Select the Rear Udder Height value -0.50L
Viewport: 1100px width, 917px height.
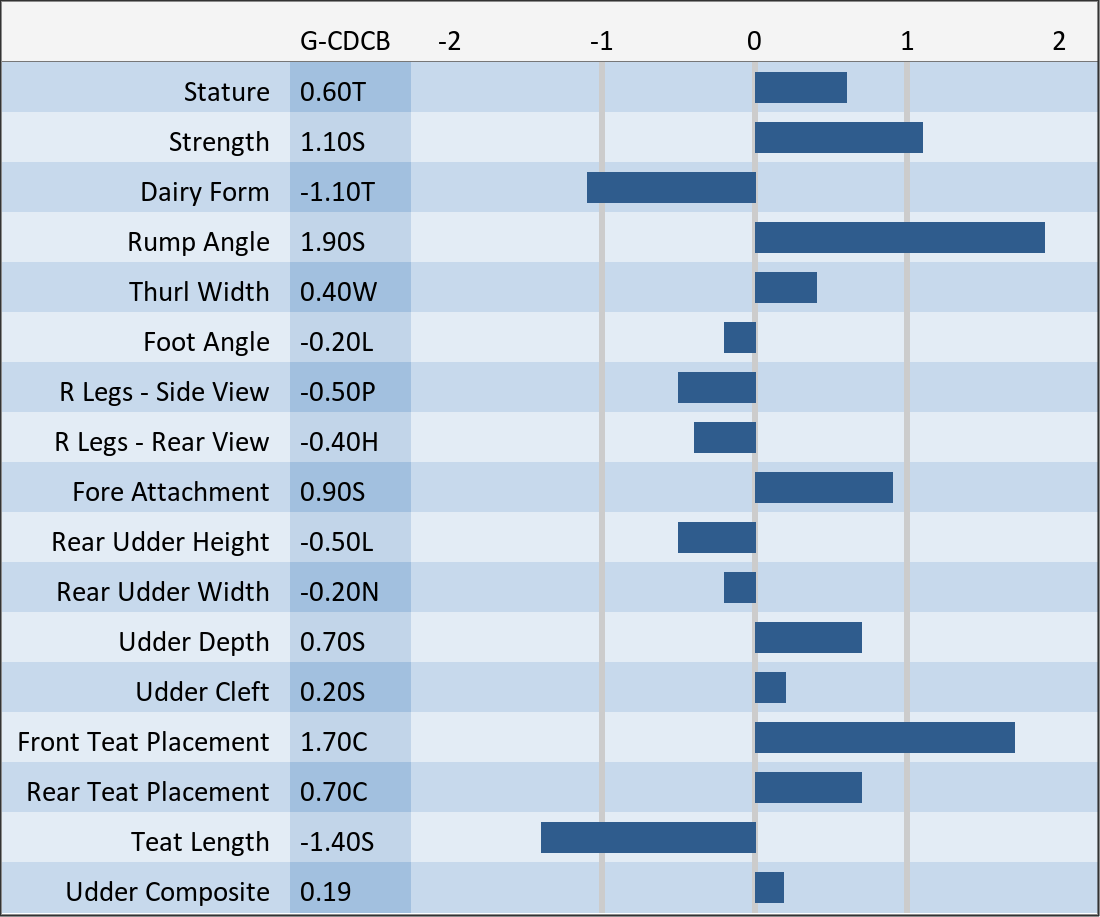click(x=337, y=542)
